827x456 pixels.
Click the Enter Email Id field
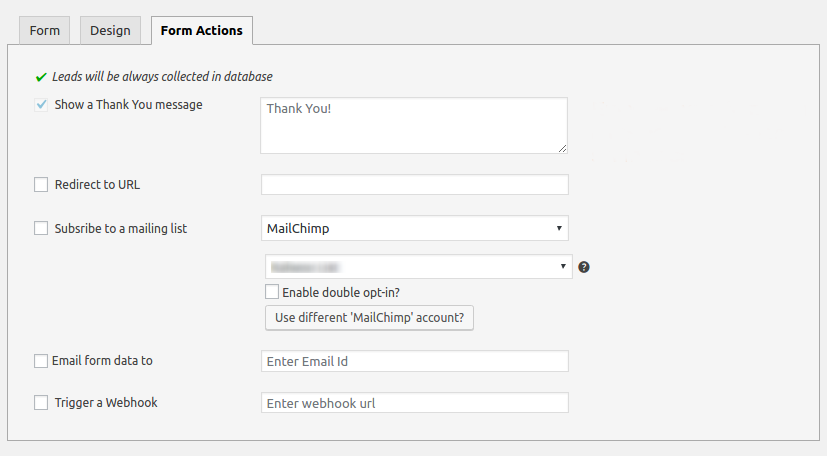click(x=414, y=361)
